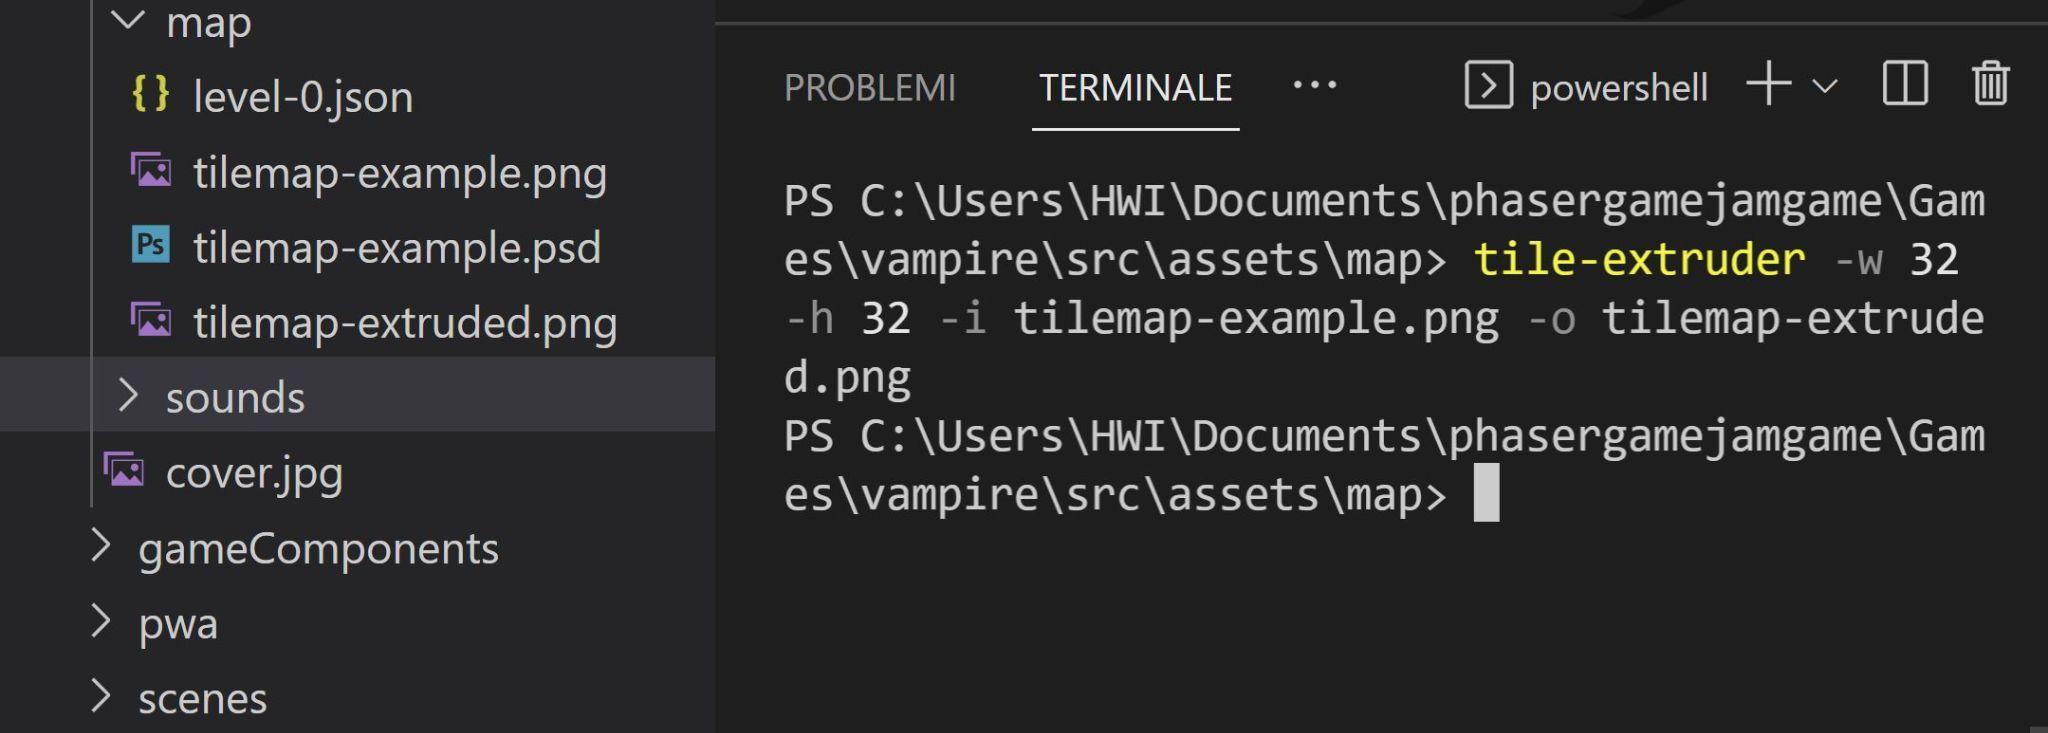
Task: Click the image icon beside tilemap-extruded.png
Action: (x=151, y=320)
